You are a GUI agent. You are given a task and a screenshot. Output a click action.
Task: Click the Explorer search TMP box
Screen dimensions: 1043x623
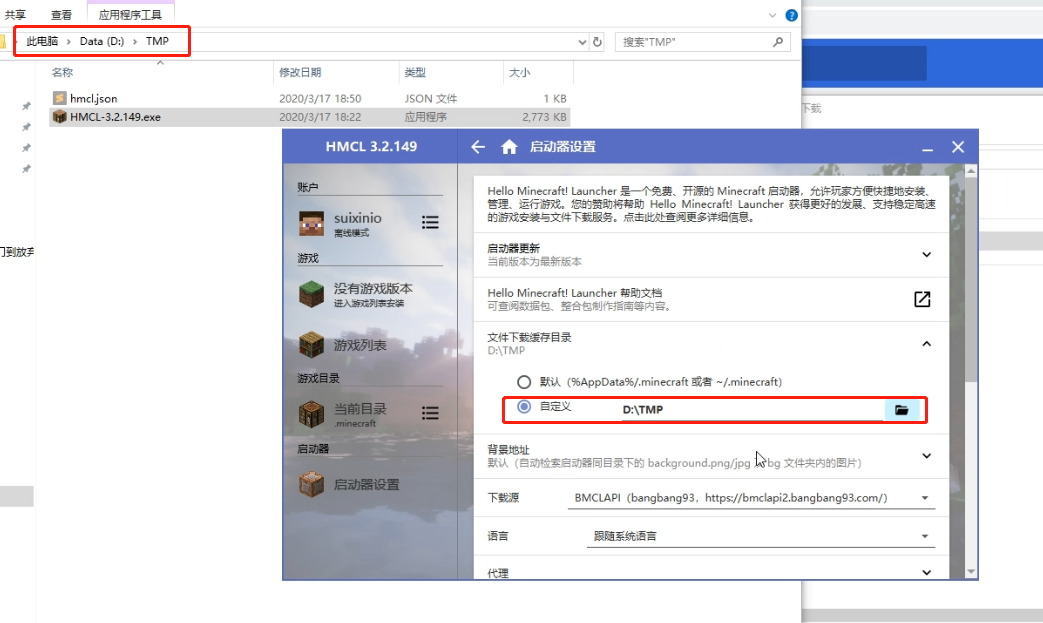click(x=703, y=42)
